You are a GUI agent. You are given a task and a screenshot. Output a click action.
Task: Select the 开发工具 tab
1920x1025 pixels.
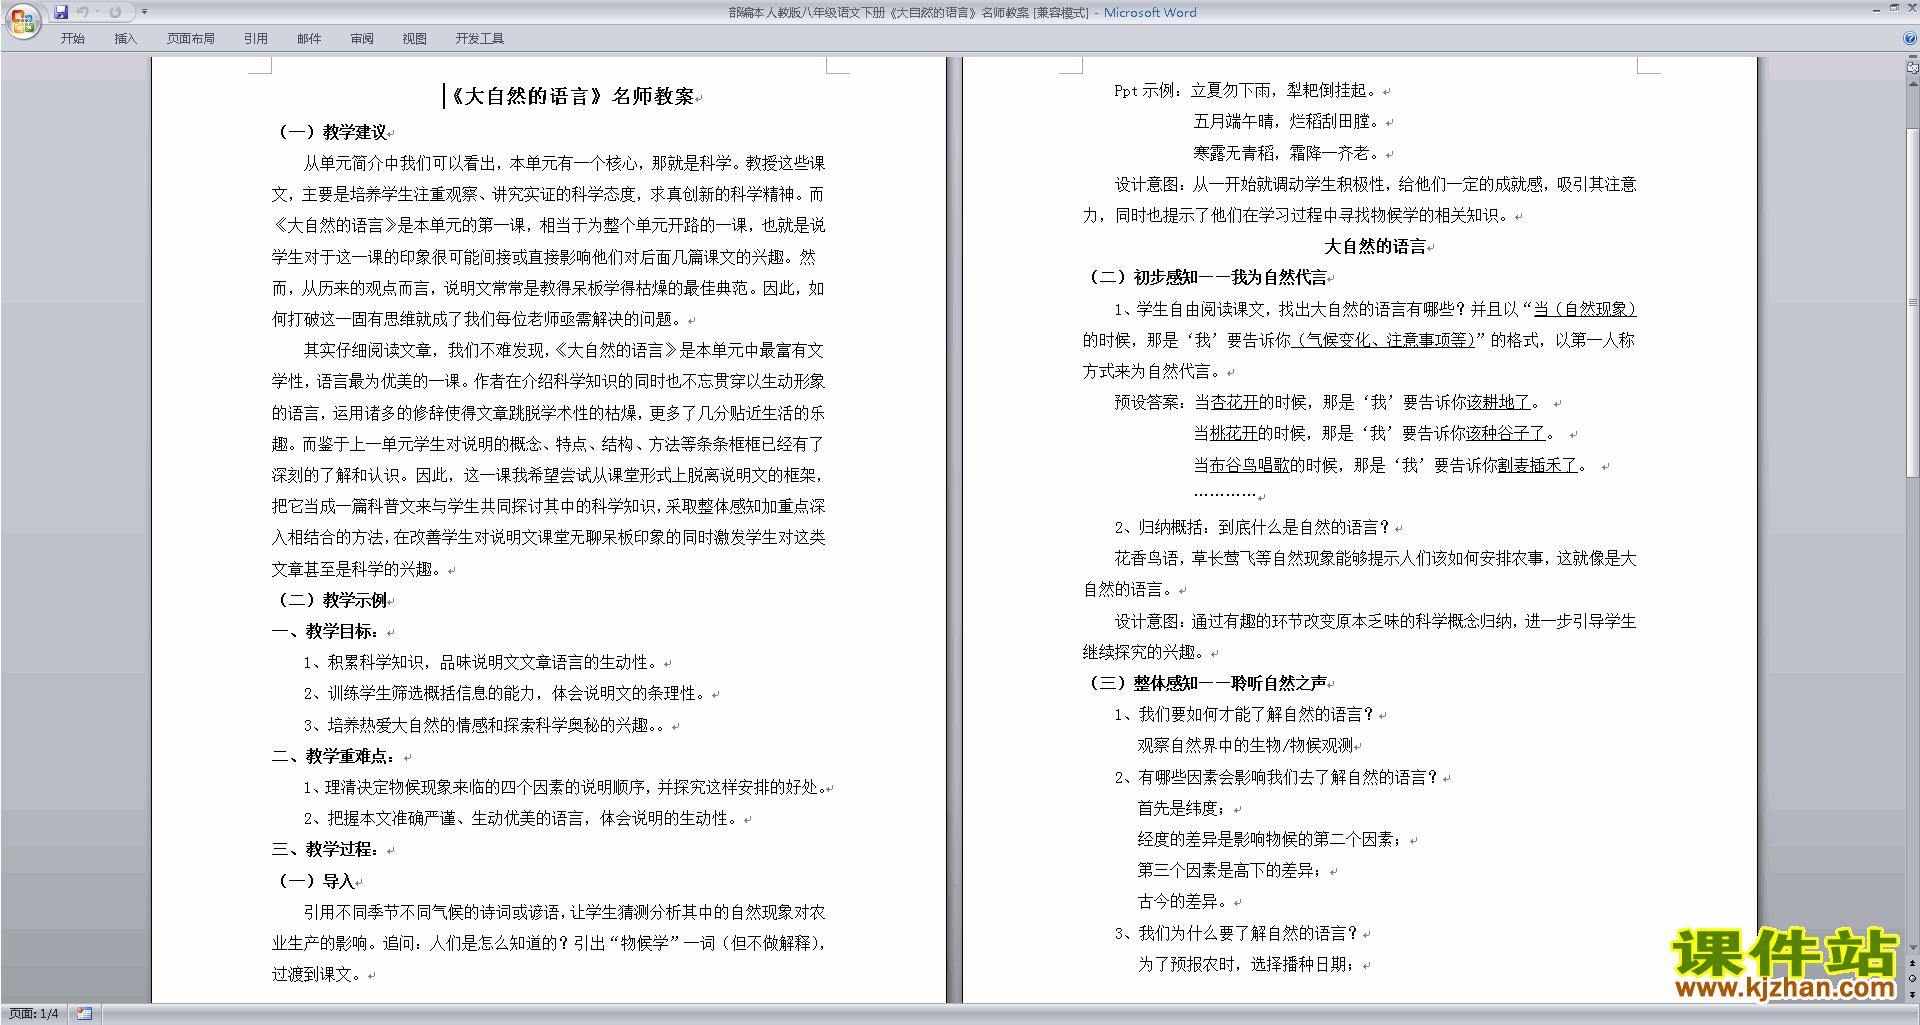coord(480,39)
